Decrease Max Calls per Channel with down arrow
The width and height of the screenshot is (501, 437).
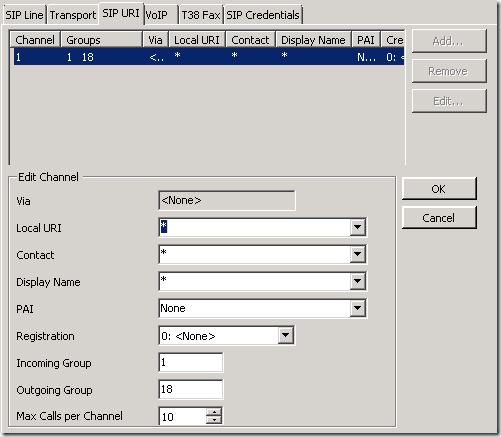(214, 420)
